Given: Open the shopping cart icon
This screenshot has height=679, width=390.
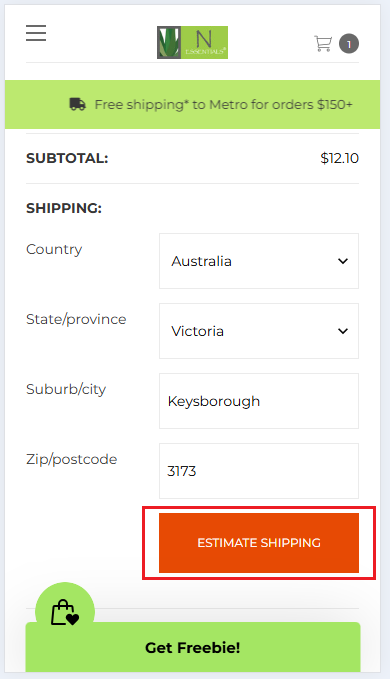Looking at the screenshot, I should point(323,43).
